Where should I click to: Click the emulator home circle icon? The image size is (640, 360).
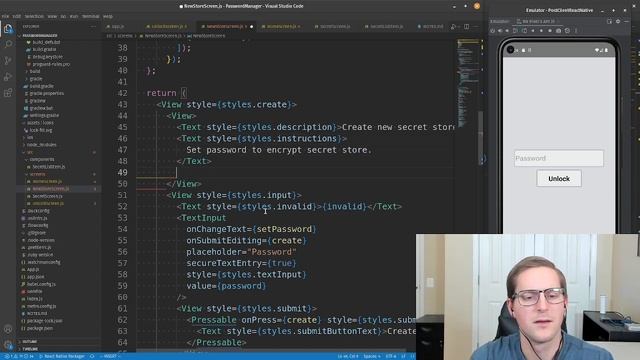pyautogui.click(x=541, y=31)
